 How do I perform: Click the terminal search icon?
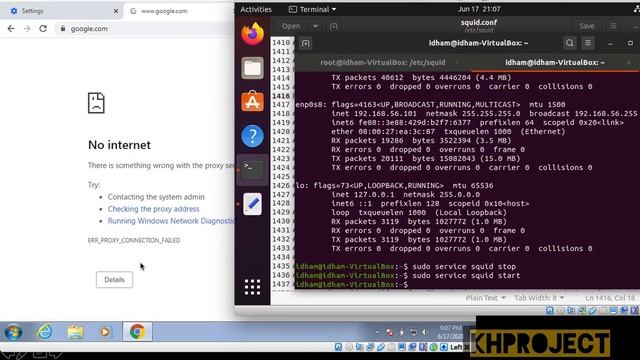(x=570, y=43)
